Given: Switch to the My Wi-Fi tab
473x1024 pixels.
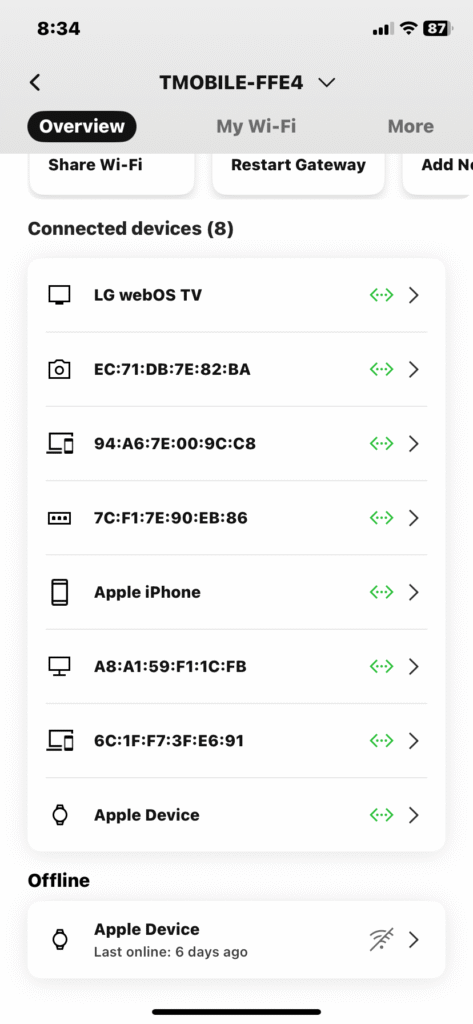Looking at the screenshot, I should click(256, 126).
